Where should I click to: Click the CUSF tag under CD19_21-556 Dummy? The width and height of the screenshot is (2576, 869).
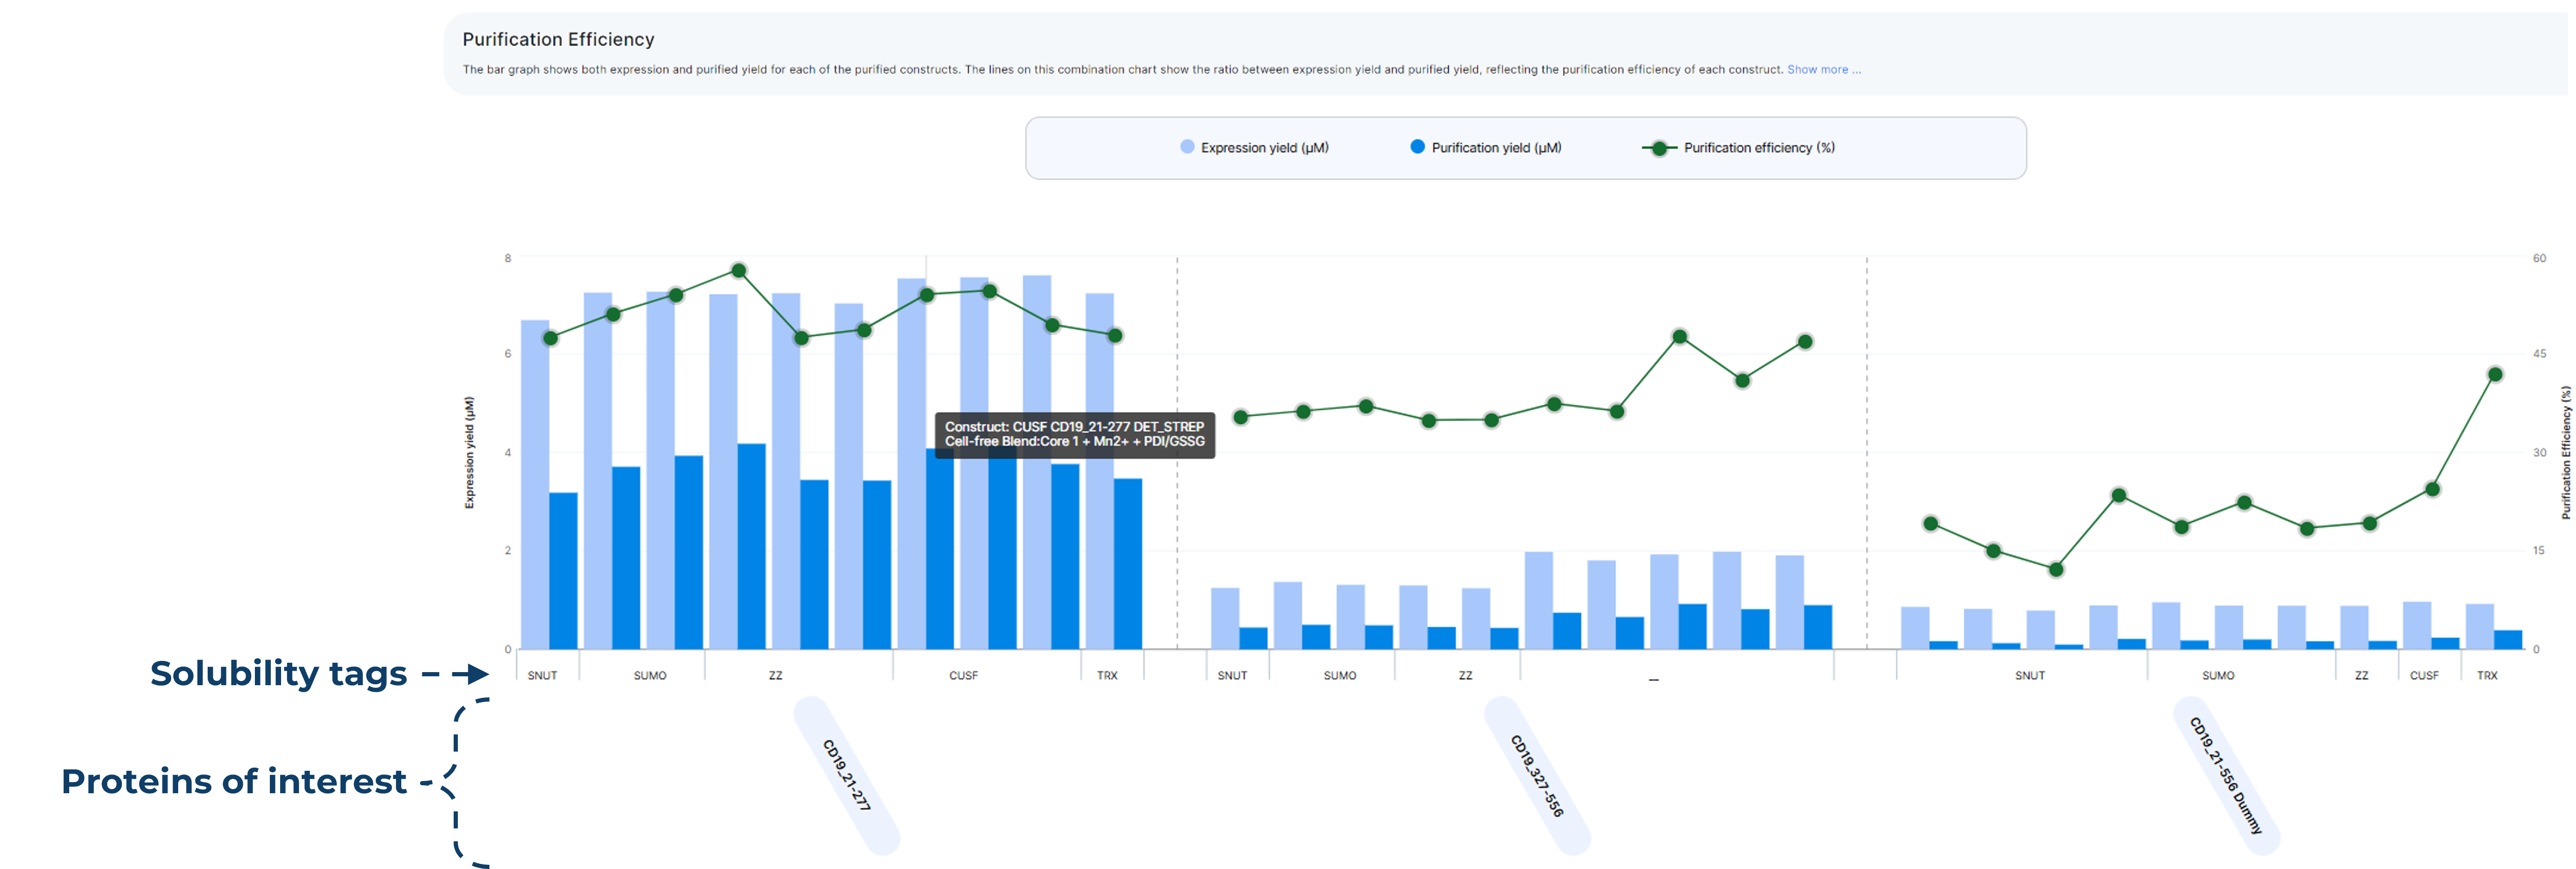tap(2424, 676)
